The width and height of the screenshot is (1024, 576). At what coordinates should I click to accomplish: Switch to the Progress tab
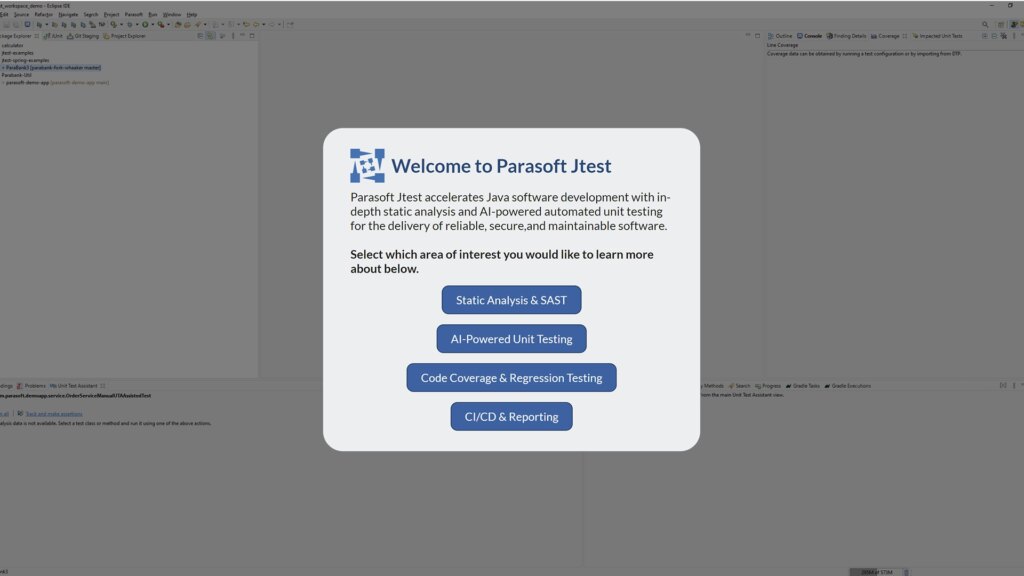click(x=768, y=386)
